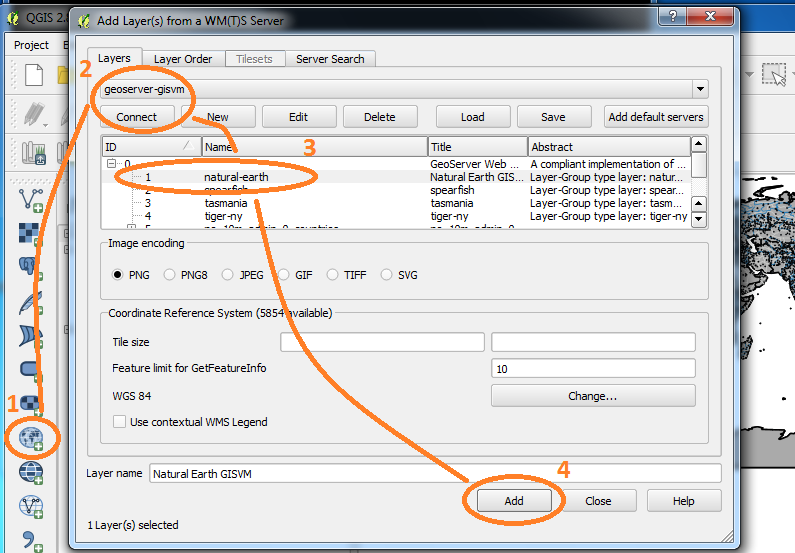The image size is (795, 553).
Task: Click the Add Oracle Spatial Layer icon
Action: [x=31, y=369]
